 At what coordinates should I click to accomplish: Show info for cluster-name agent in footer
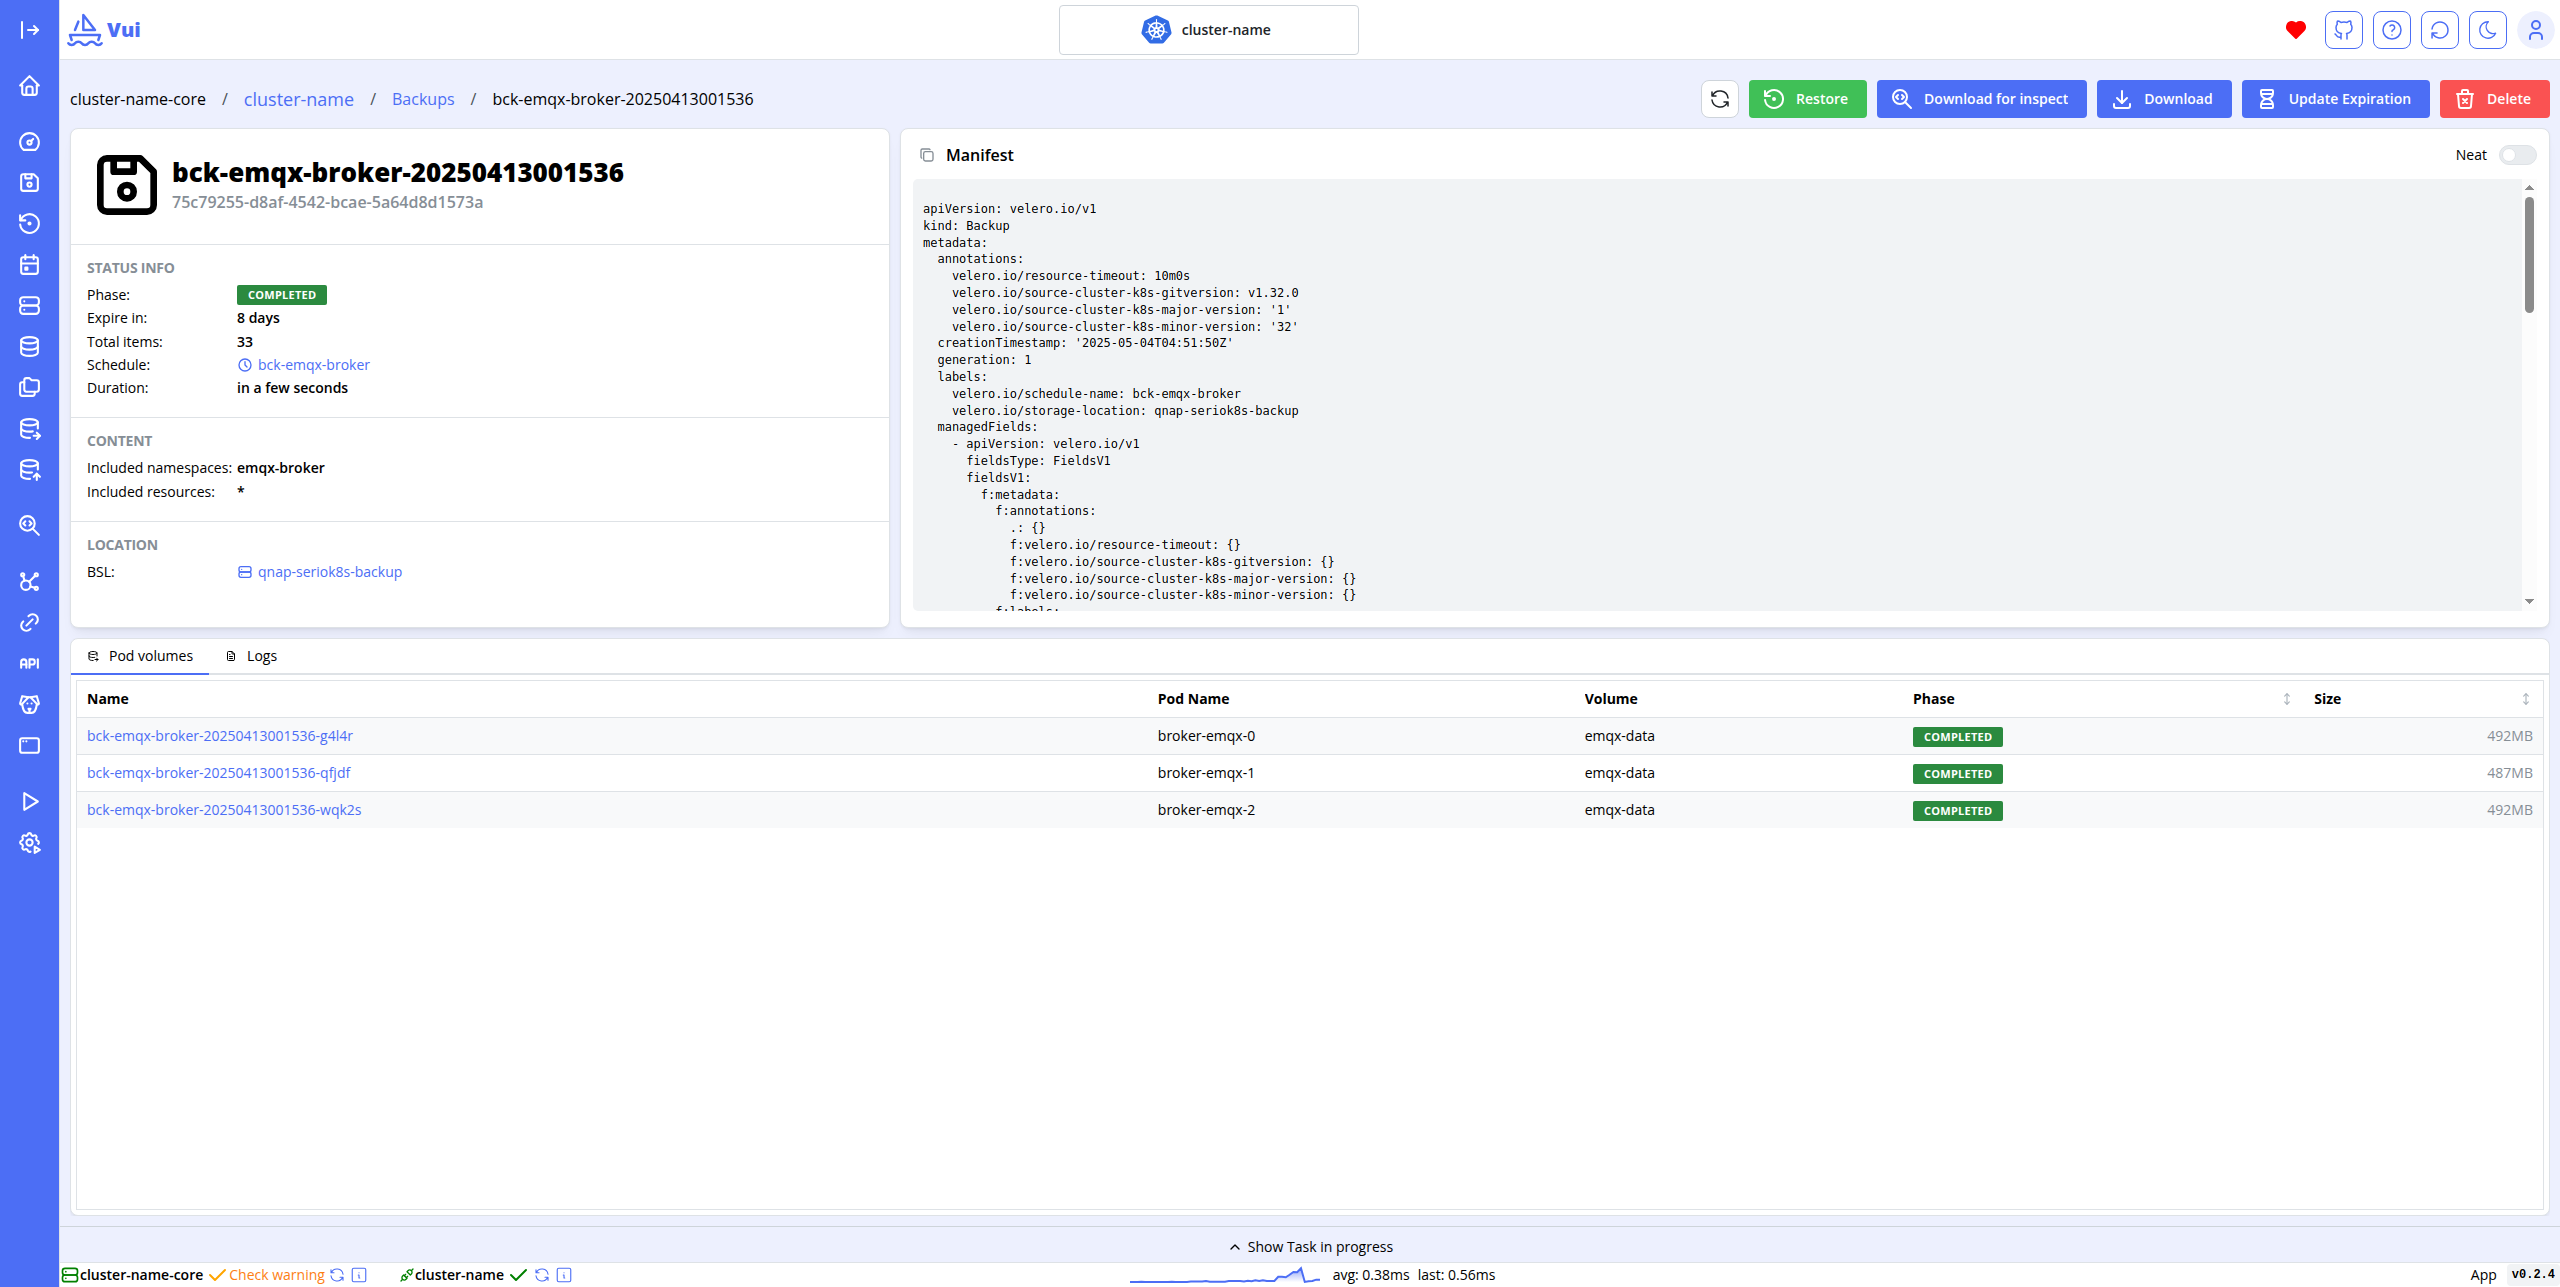(564, 1275)
